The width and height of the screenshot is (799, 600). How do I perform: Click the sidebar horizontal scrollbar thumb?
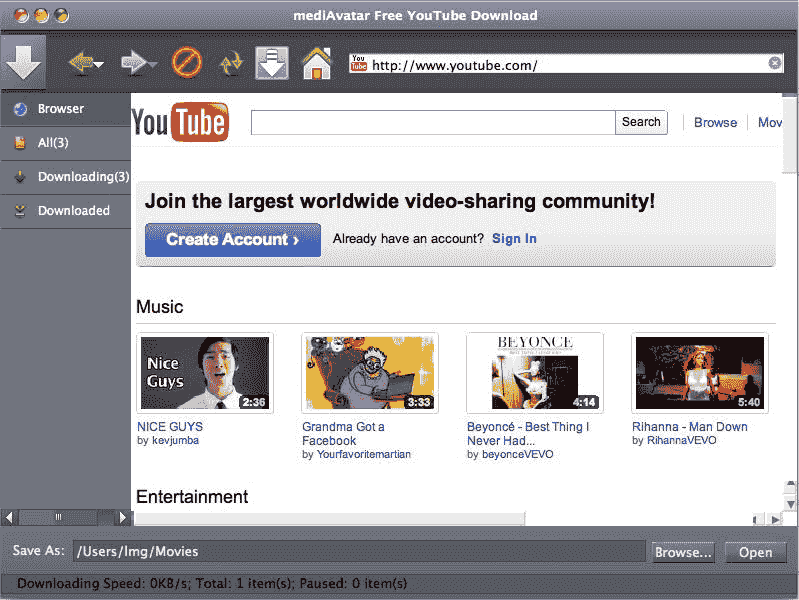click(58, 518)
